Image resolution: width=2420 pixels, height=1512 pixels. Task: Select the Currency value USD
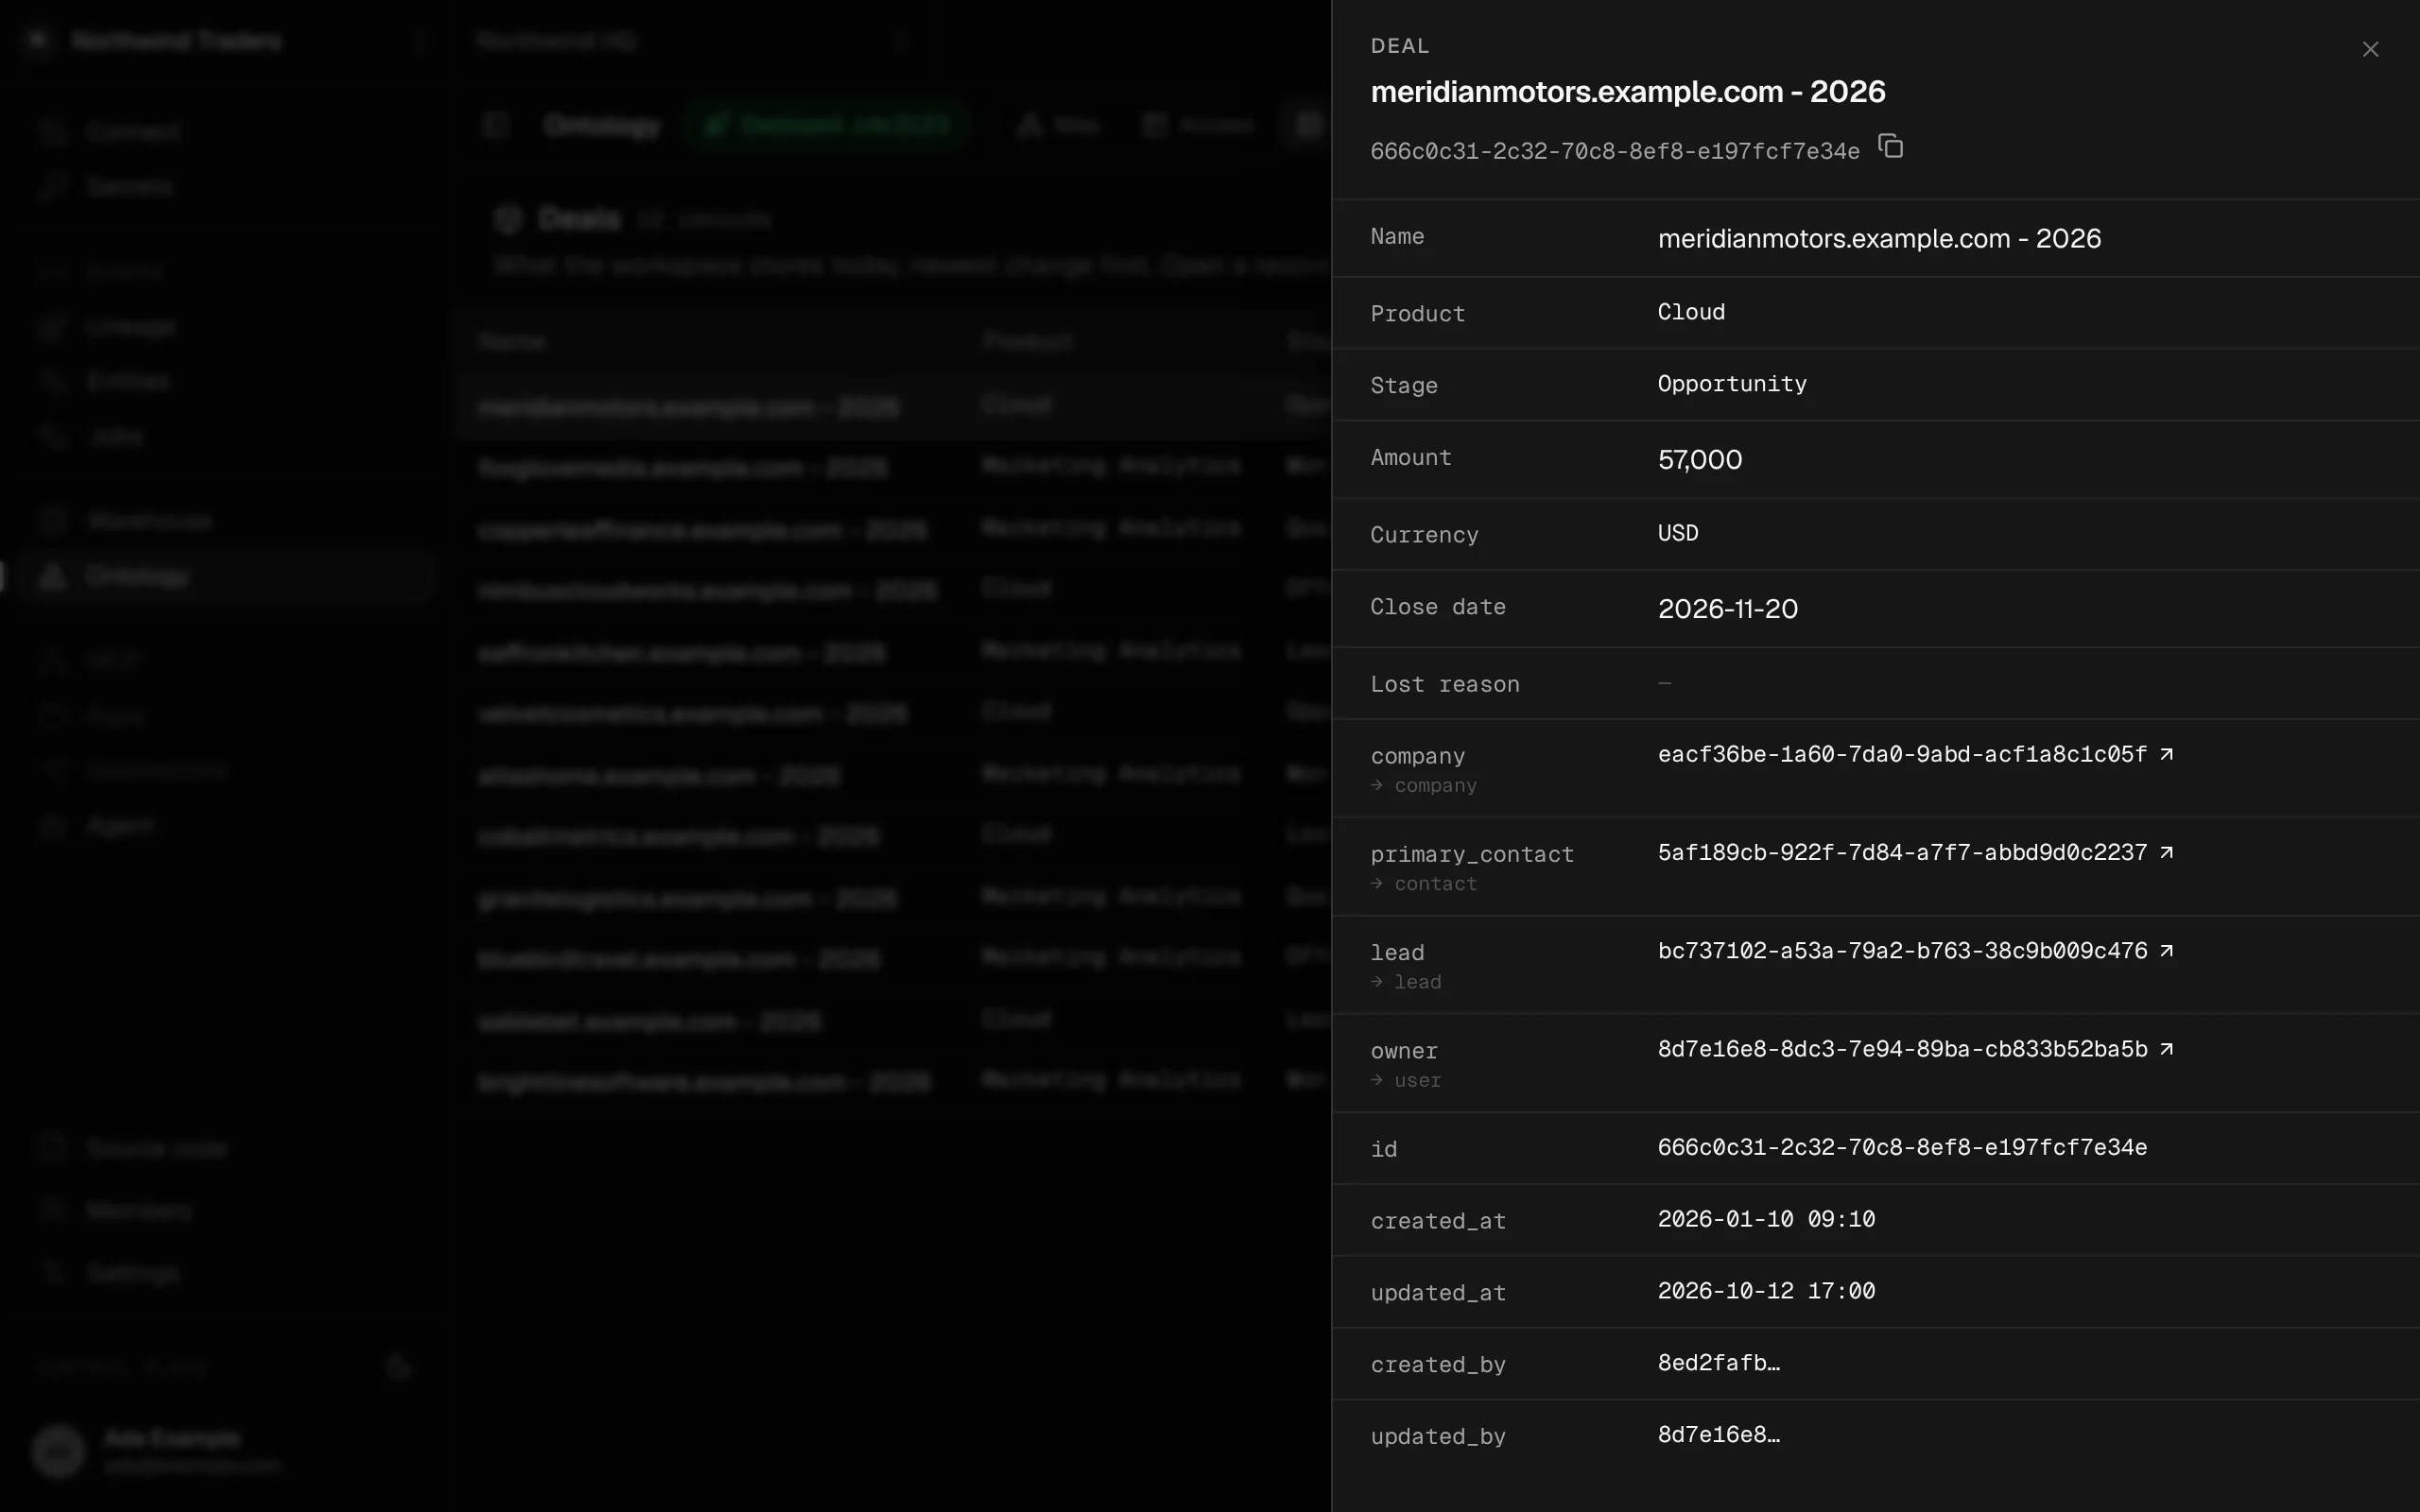(x=1678, y=533)
